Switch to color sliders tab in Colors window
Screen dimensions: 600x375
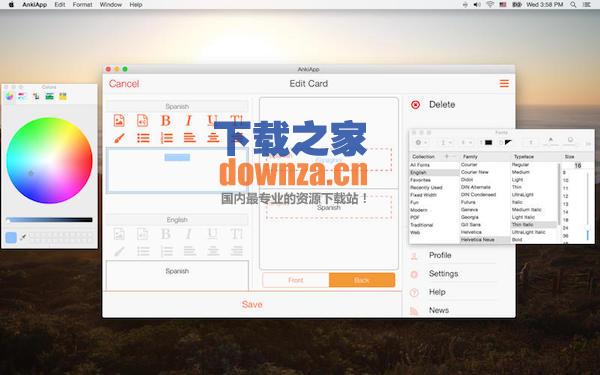point(22,96)
